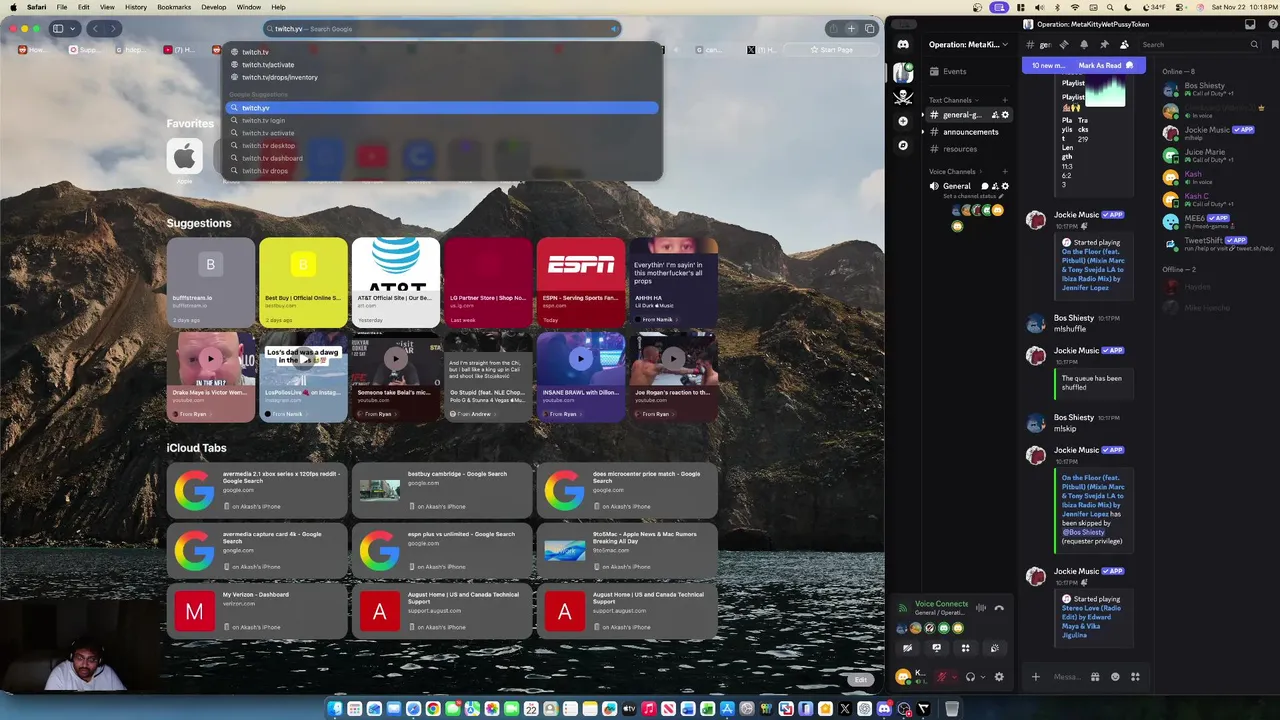Image resolution: width=1280 pixels, height=720 pixels.
Task: Open the Bookmarks menu
Action: pos(174,7)
